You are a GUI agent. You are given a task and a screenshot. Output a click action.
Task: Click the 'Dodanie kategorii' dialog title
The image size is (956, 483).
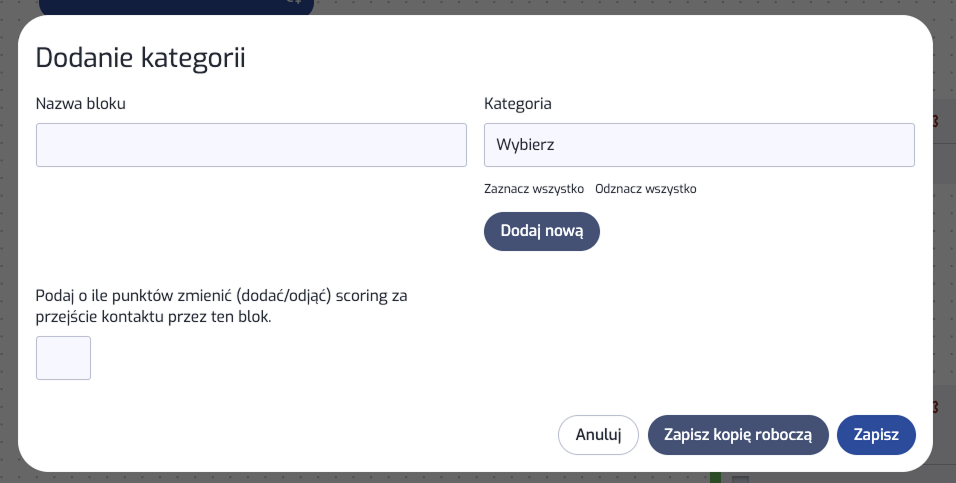click(x=141, y=58)
